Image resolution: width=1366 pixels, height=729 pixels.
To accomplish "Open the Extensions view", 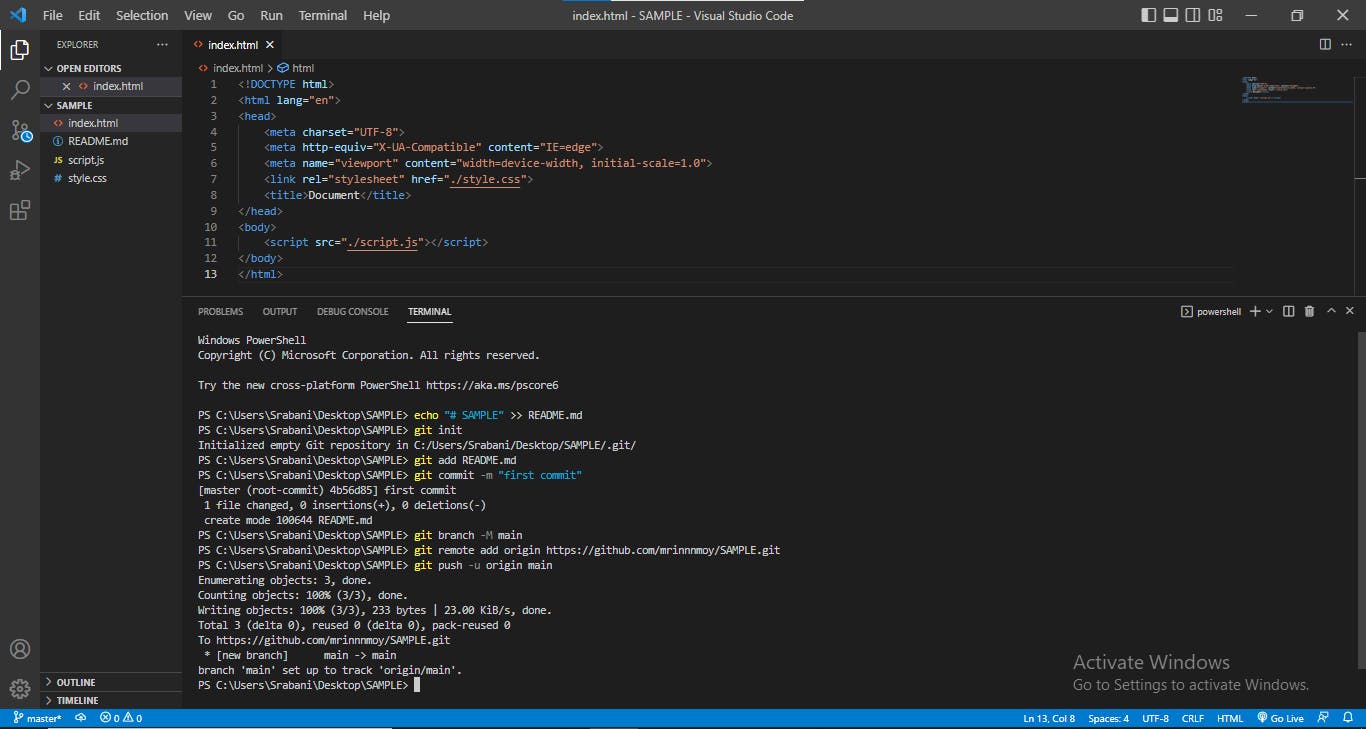I will pyautogui.click(x=19, y=210).
